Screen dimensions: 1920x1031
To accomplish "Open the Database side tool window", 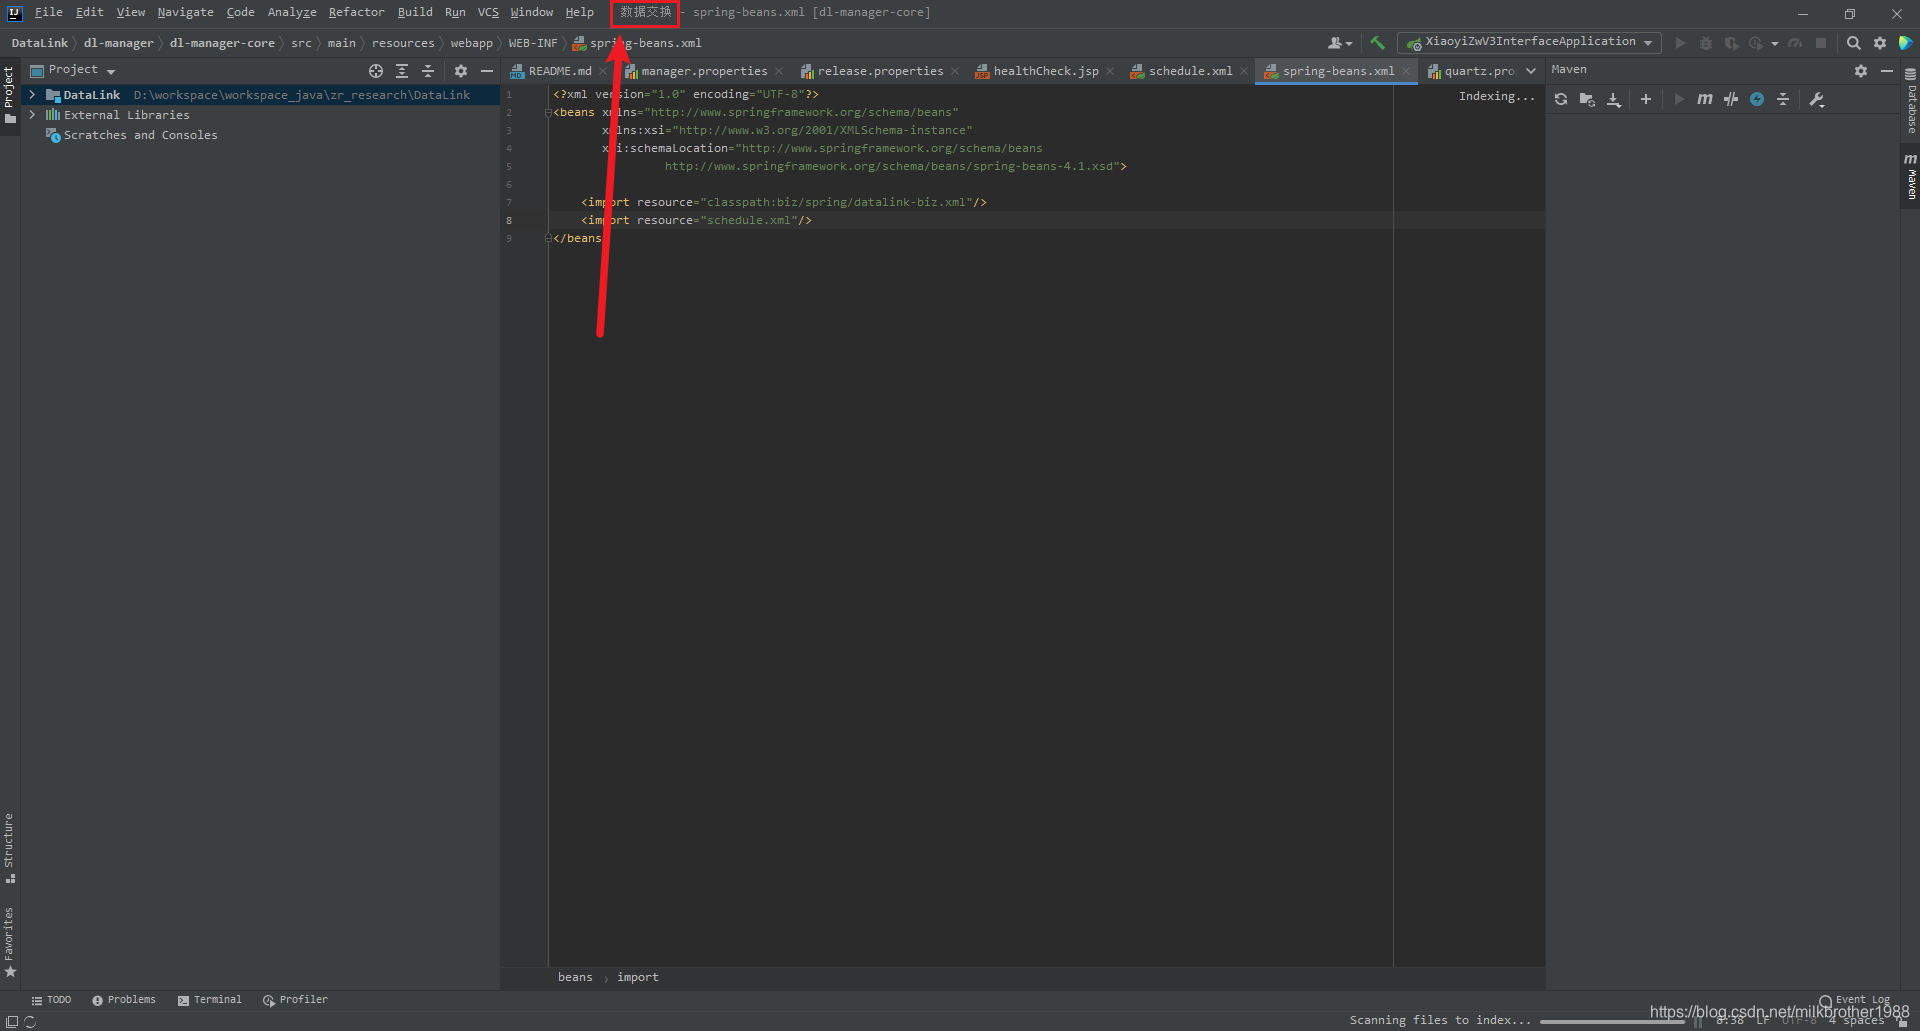I will pyautogui.click(x=1910, y=100).
